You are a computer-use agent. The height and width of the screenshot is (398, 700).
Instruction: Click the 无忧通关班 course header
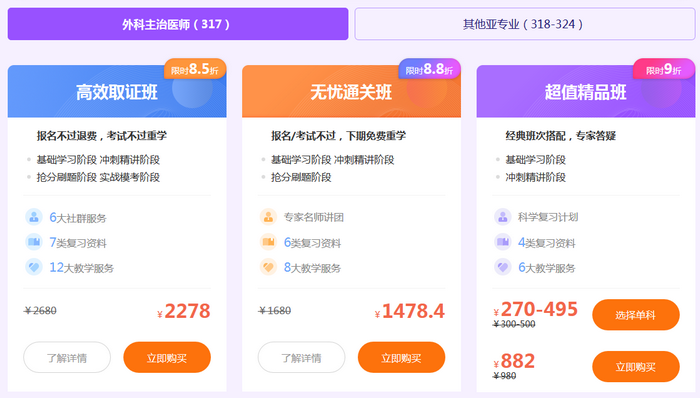(x=351, y=92)
